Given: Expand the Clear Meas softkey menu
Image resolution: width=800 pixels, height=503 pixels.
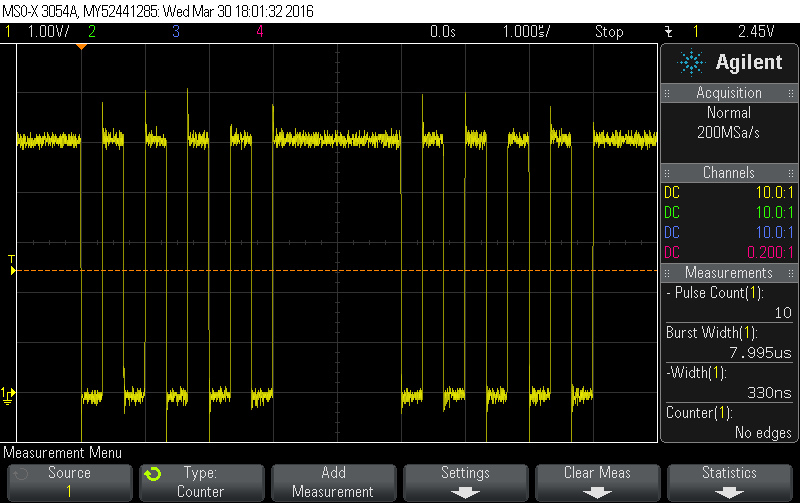Looking at the screenshot, I should point(597,492).
